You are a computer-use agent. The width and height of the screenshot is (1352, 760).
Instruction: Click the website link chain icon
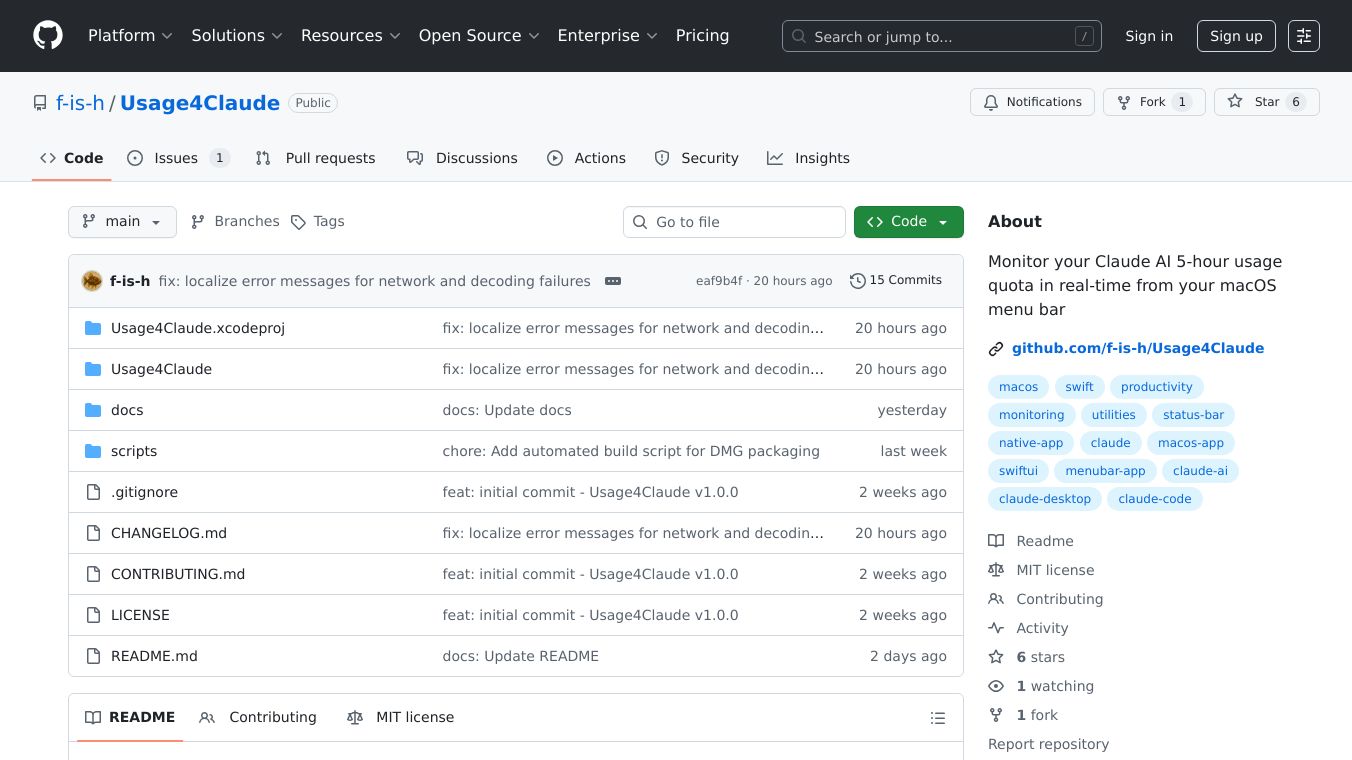point(996,349)
